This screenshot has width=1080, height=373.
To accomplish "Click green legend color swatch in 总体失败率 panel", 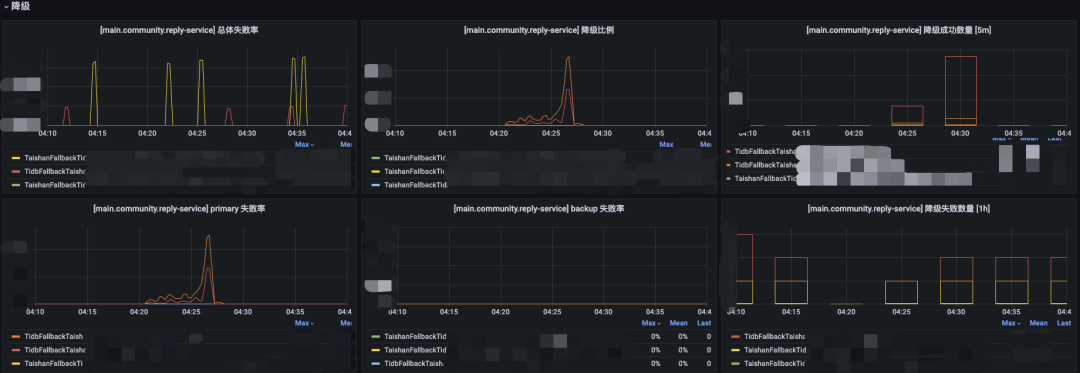I will [16, 185].
